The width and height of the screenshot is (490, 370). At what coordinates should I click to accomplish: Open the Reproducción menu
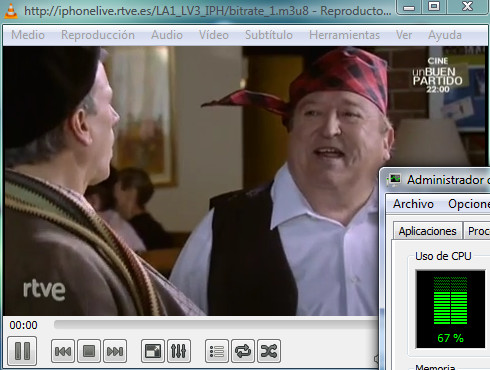(98, 35)
